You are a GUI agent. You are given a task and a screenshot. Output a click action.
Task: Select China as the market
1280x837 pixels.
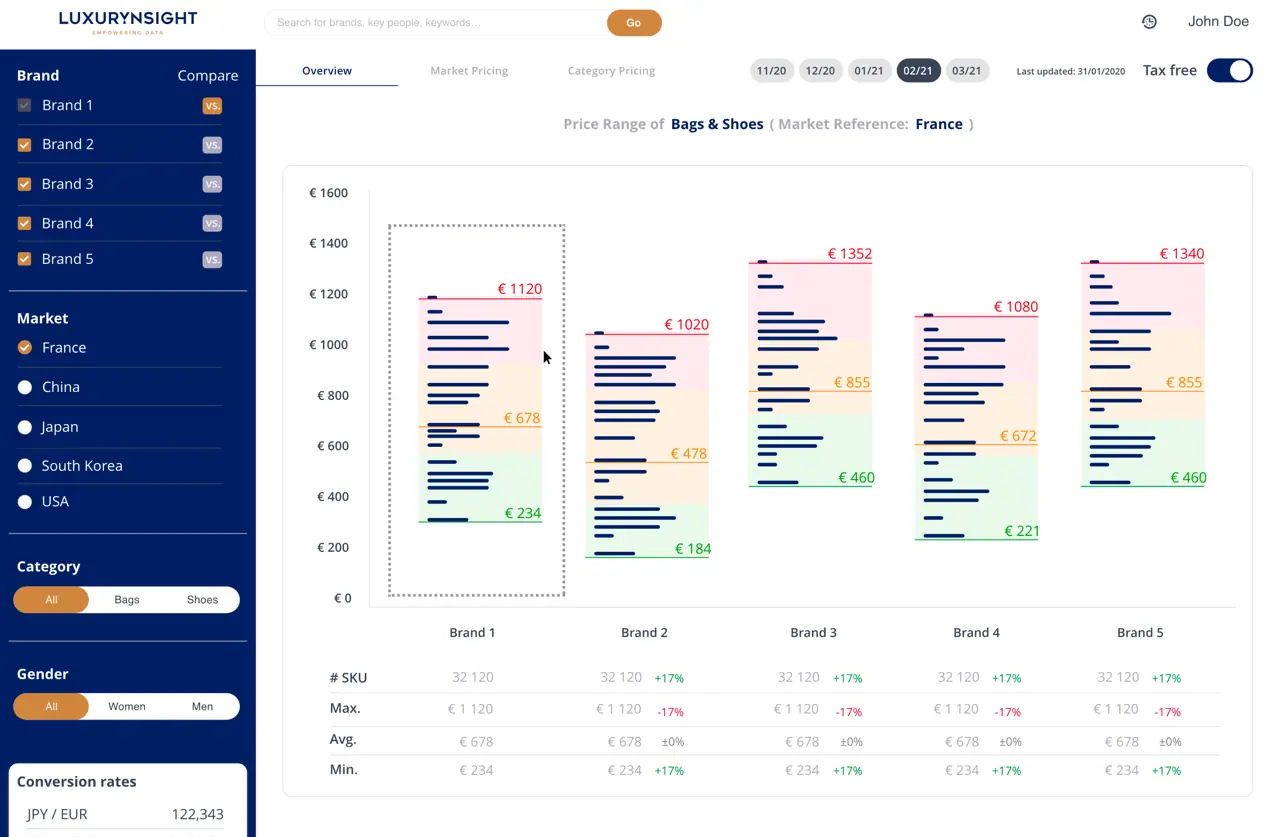click(25, 387)
